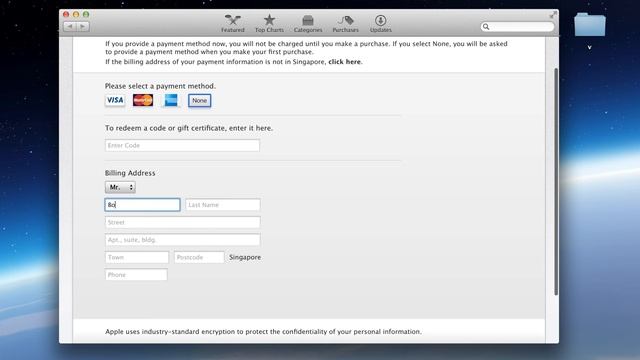Enter full screen with the corner arrows
This screenshot has height=360, width=640.
(553, 15)
